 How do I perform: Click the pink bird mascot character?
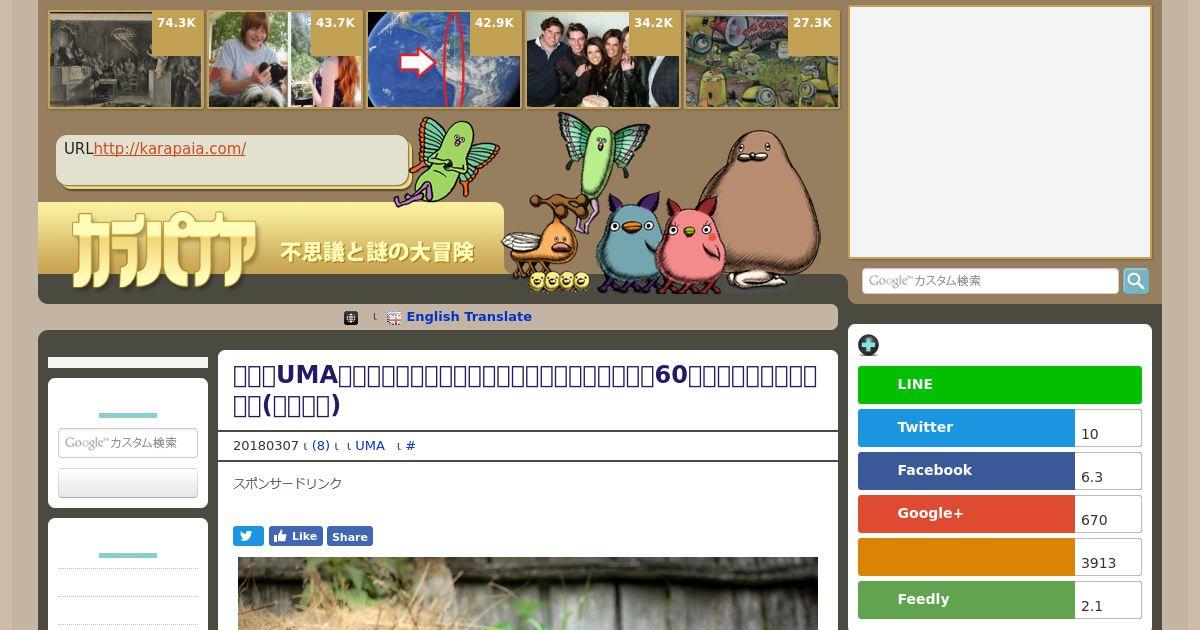pyautogui.click(x=692, y=246)
